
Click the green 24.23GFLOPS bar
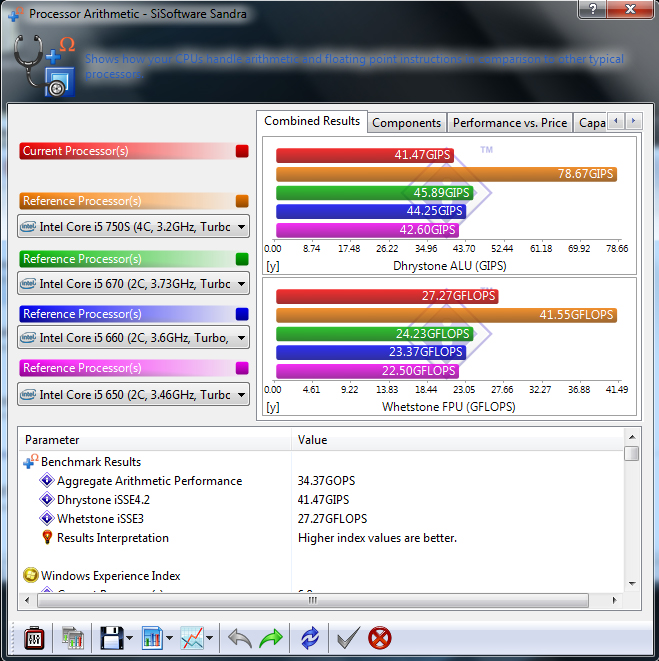[x=375, y=334]
